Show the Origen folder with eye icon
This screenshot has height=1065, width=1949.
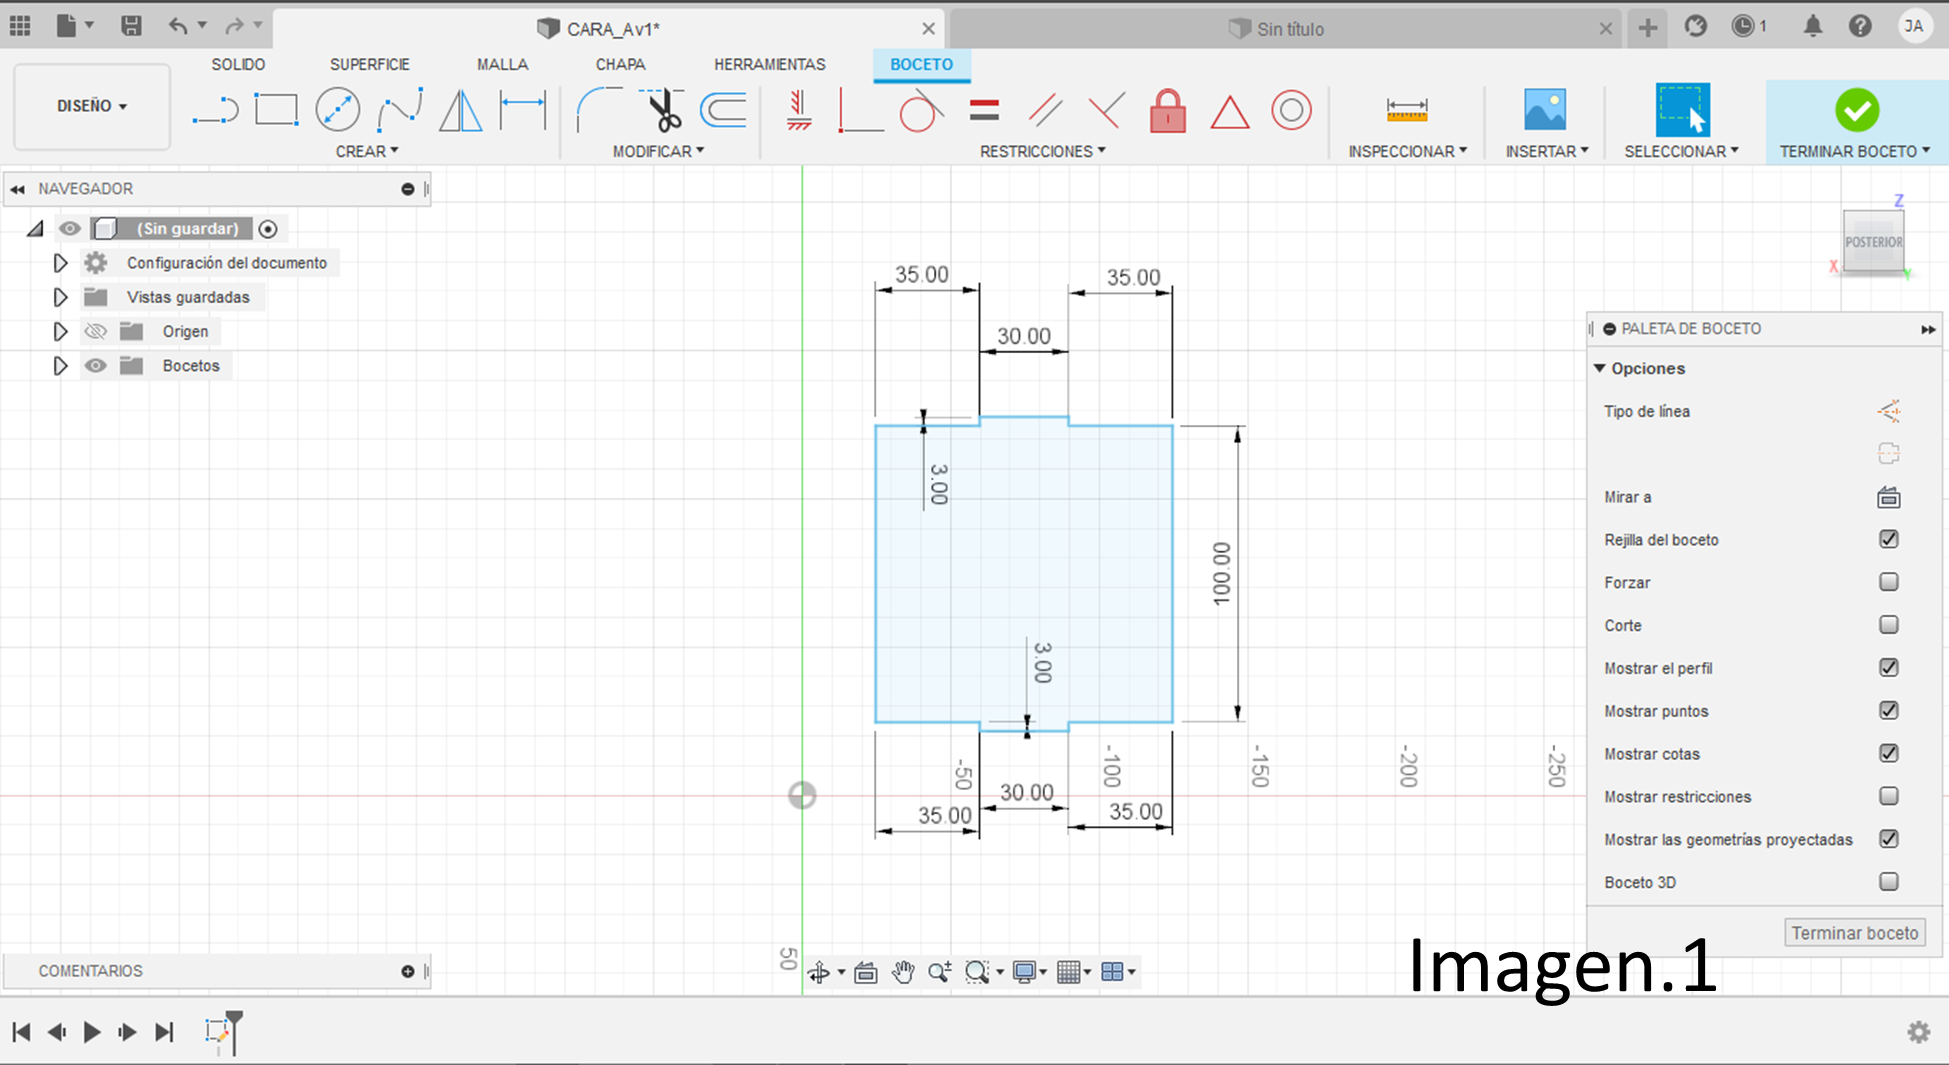coord(95,331)
